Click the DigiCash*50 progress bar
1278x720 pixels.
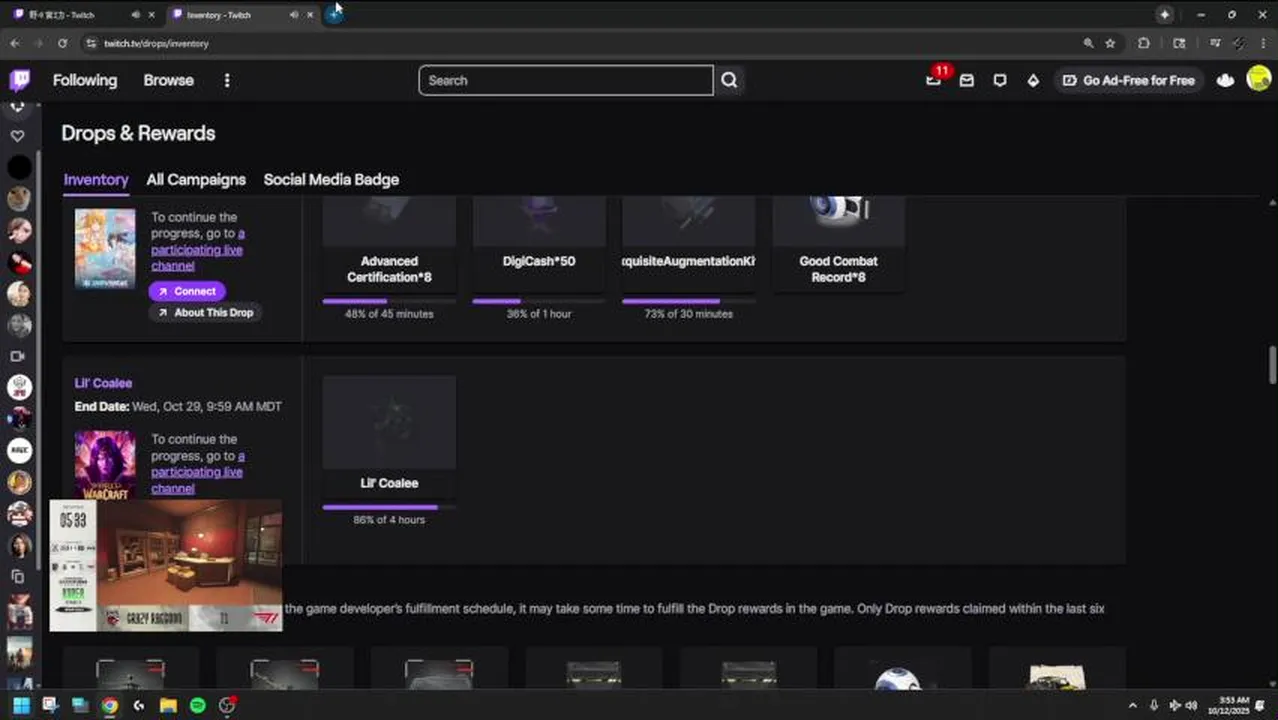coord(539,300)
